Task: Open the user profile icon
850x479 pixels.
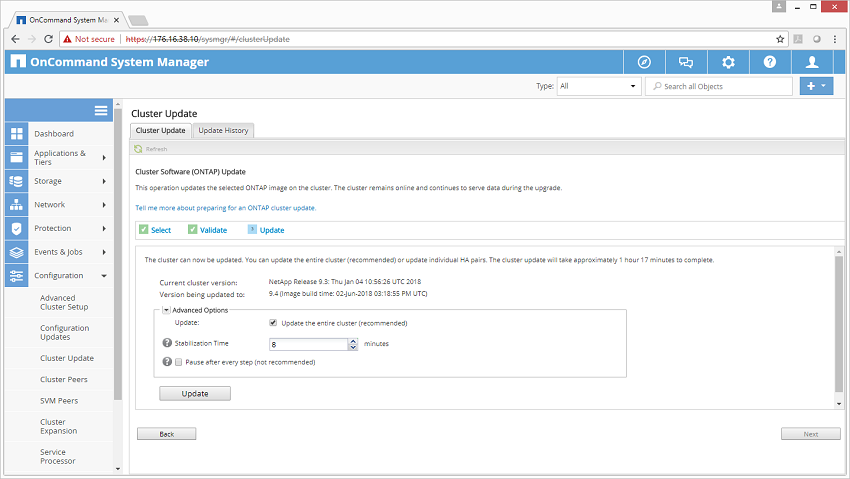Action: point(812,62)
